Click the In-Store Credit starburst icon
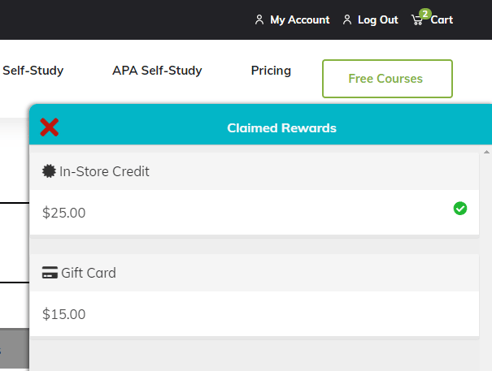The width and height of the screenshot is (492, 371). [x=49, y=171]
